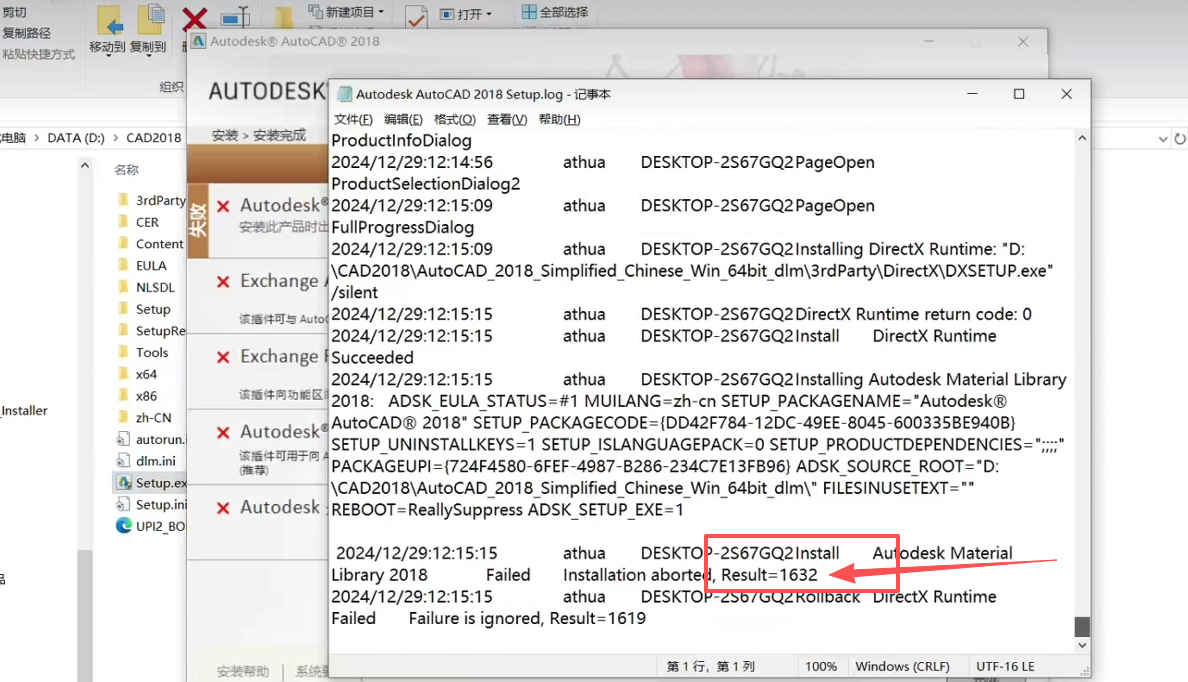Select the 3rdParty folder icon
Screen dimensions: 1188x682
(123, 200)
